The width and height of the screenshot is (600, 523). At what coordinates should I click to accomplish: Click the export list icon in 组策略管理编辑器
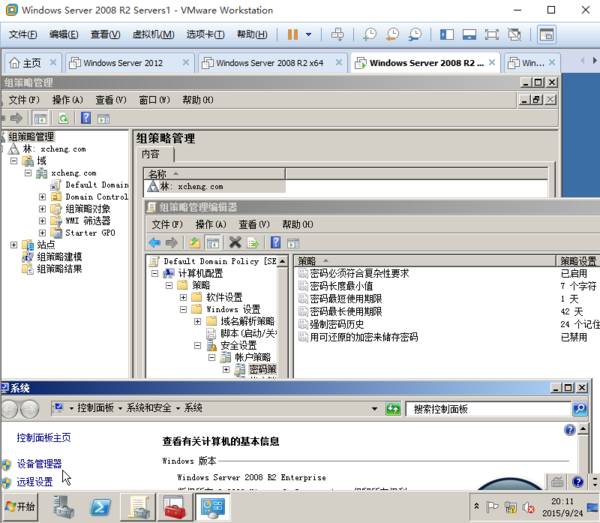[x=253, y=243]
